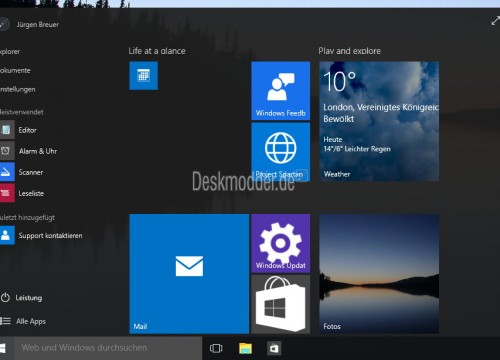Image resolution: width=500 pixels, height=360 pixels.
Task: Click the Leistung power button
Action: [x=22, y=298]
